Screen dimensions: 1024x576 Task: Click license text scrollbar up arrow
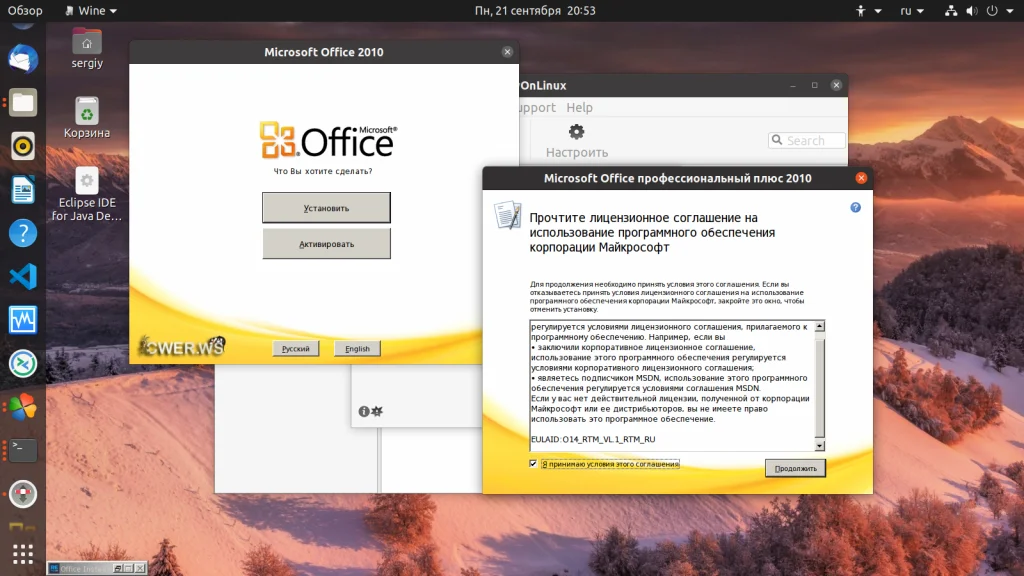[x=820, y=326]
